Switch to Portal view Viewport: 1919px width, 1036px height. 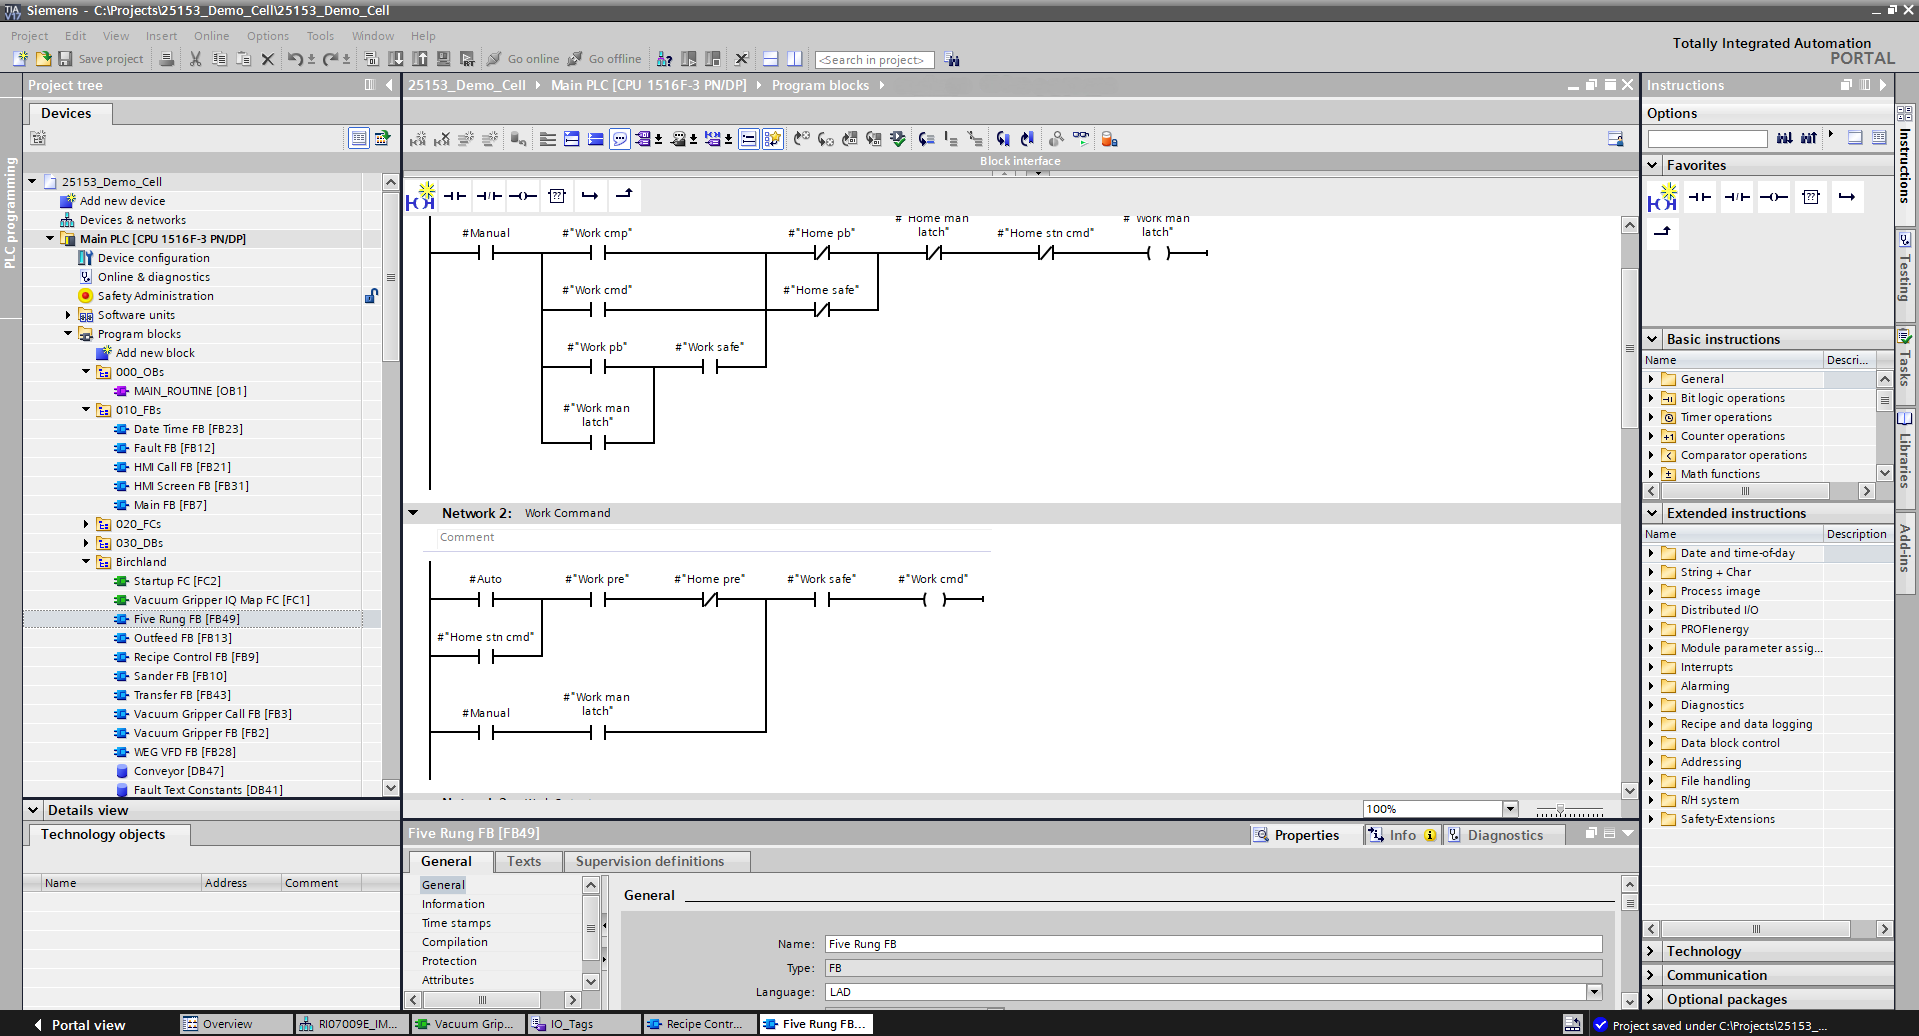click(79, 1025)
